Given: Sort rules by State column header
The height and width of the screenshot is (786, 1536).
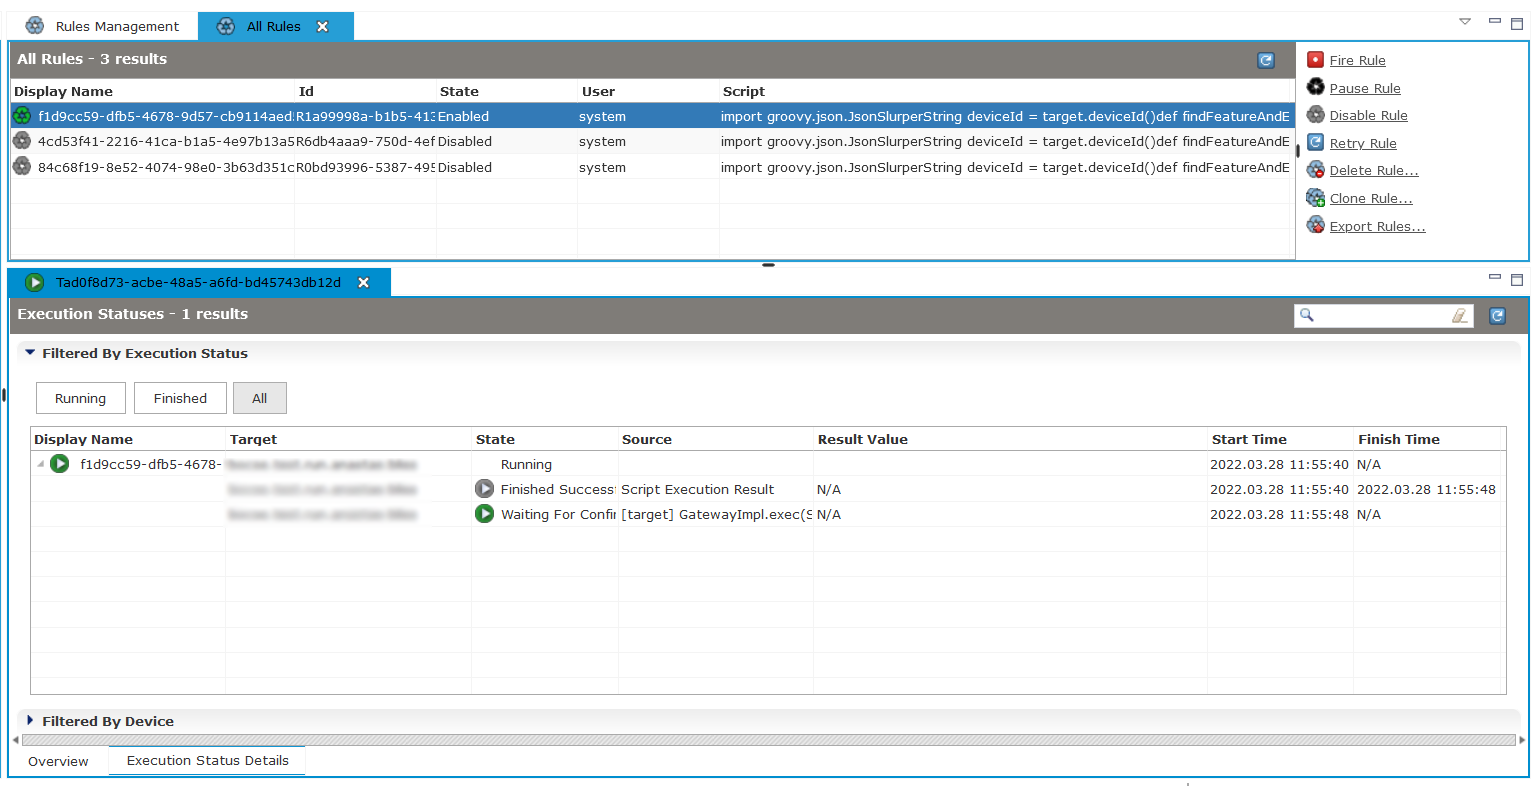Looking at the screenshot, I should pos(506,91).
